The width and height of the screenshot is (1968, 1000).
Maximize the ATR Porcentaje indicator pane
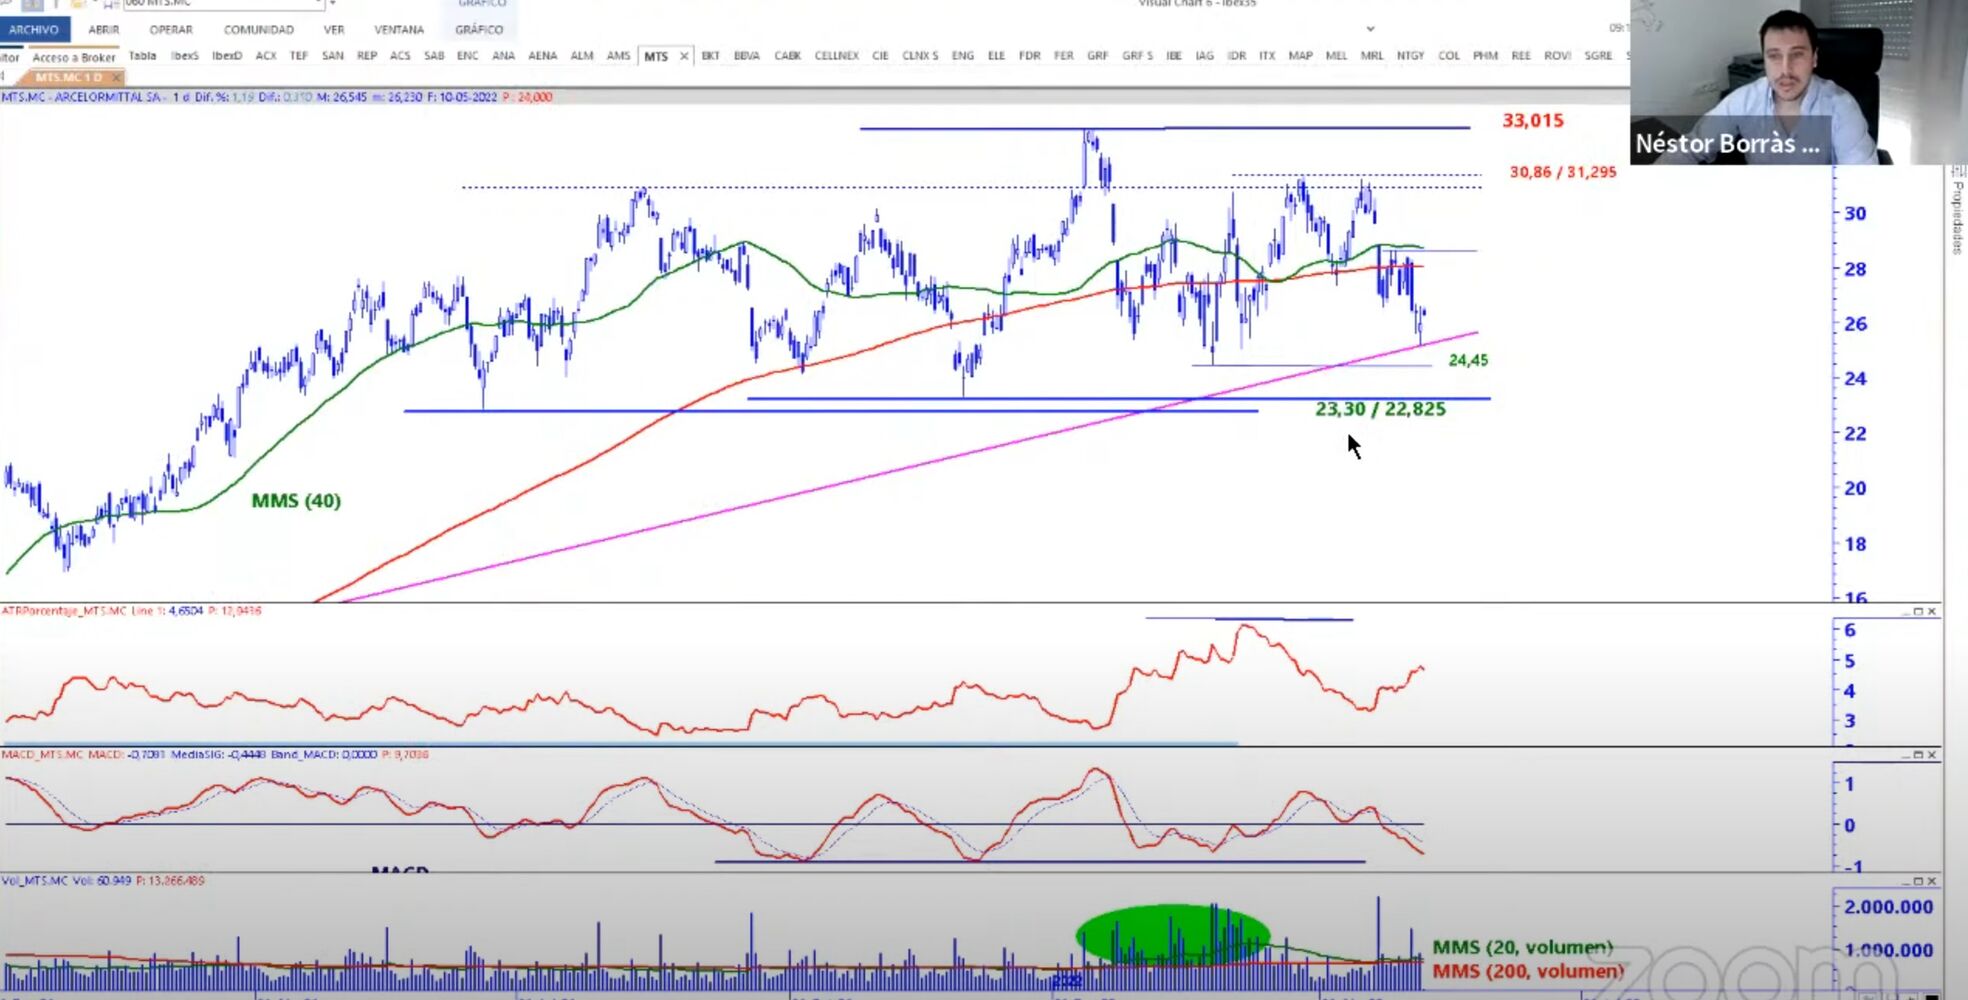1918,611
